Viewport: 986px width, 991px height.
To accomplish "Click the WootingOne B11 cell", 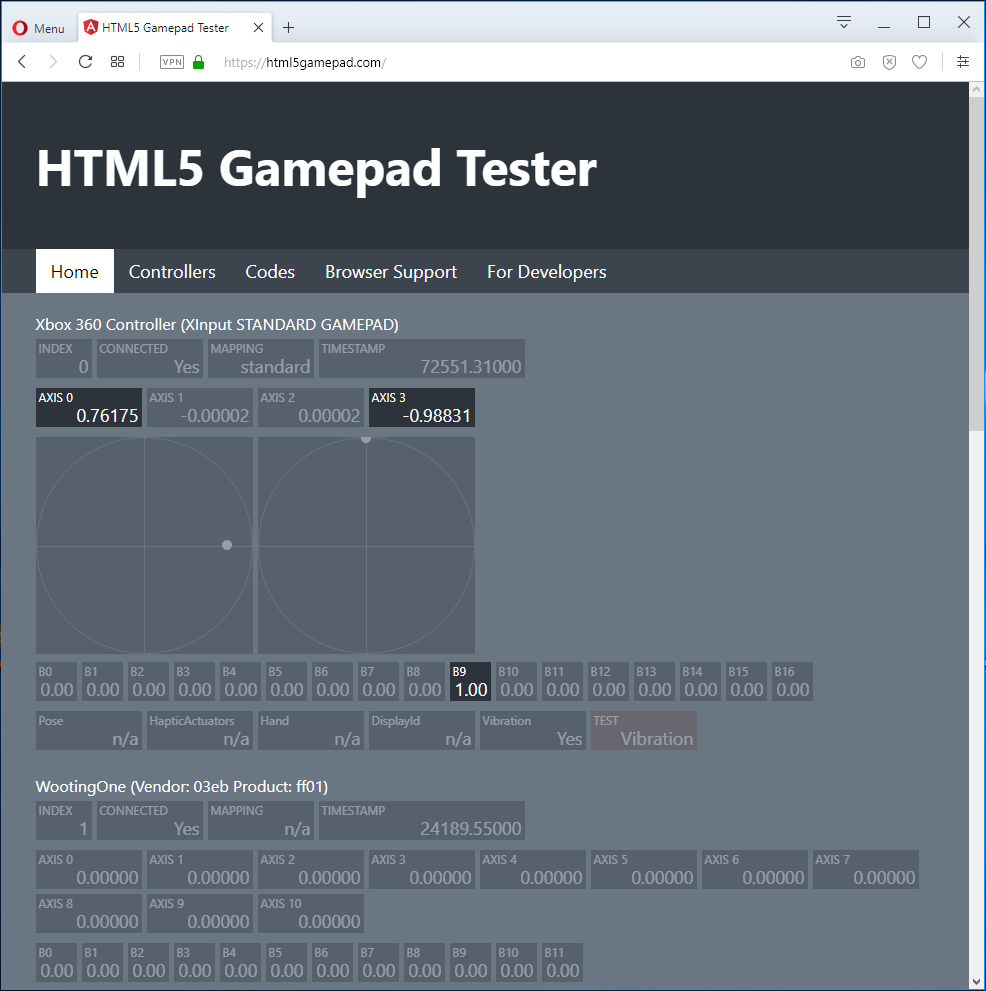I will click(562, 962).
